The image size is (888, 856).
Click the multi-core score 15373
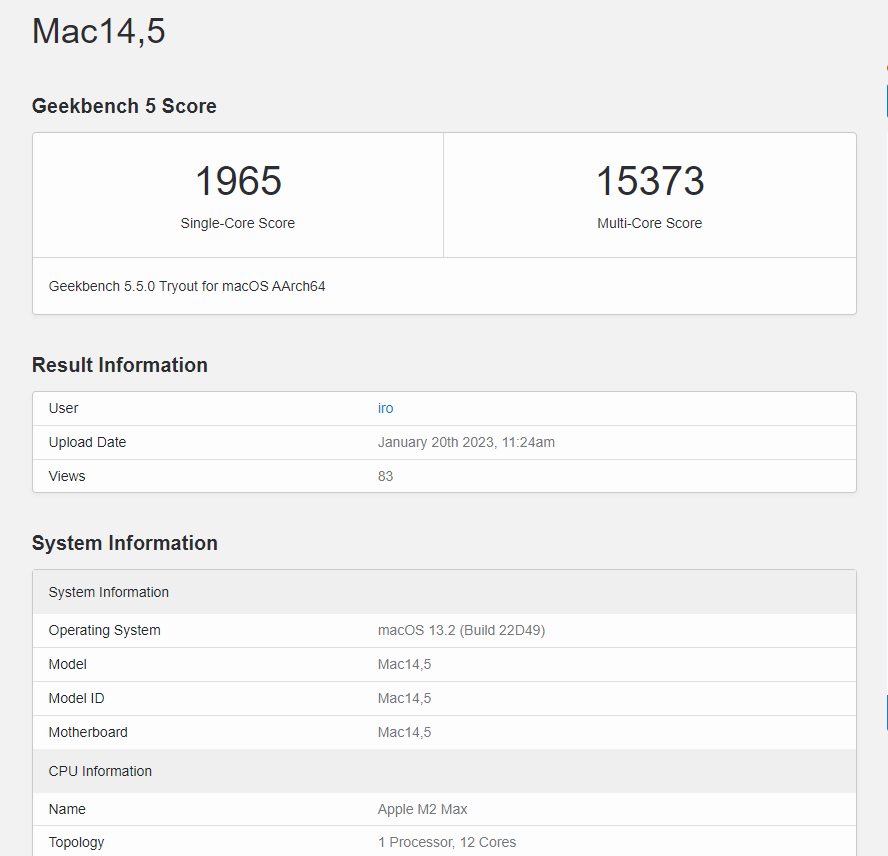650,181
